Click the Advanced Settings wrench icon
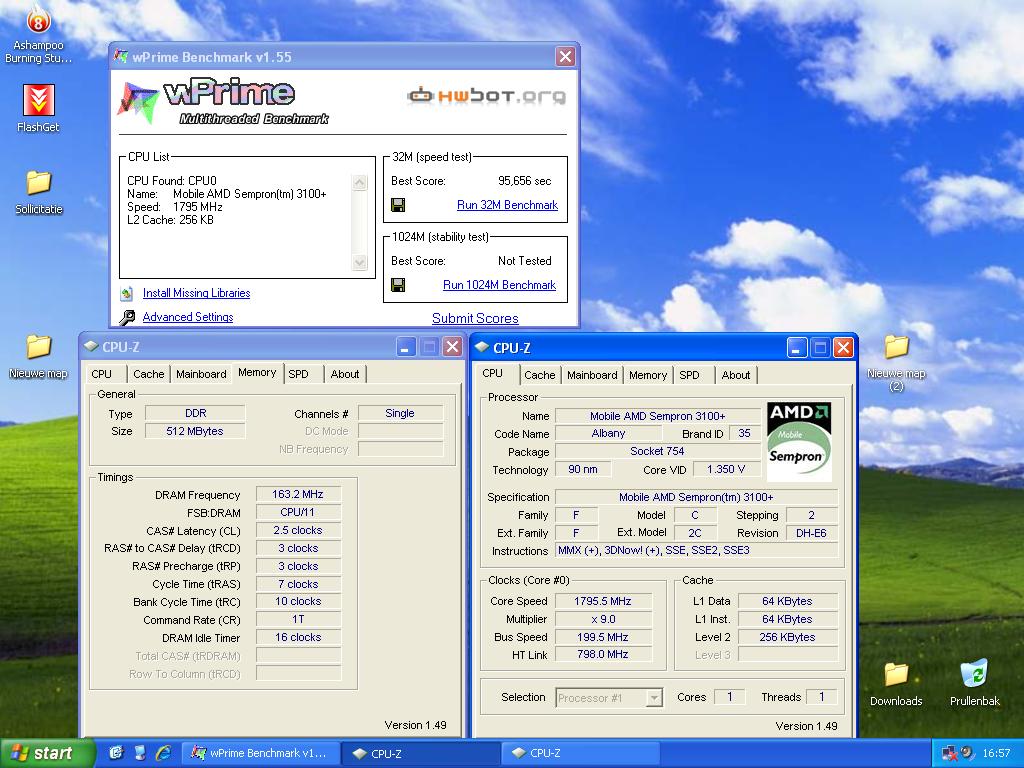The height and width of the screenshot is (768, 1024). coord(127,317)
